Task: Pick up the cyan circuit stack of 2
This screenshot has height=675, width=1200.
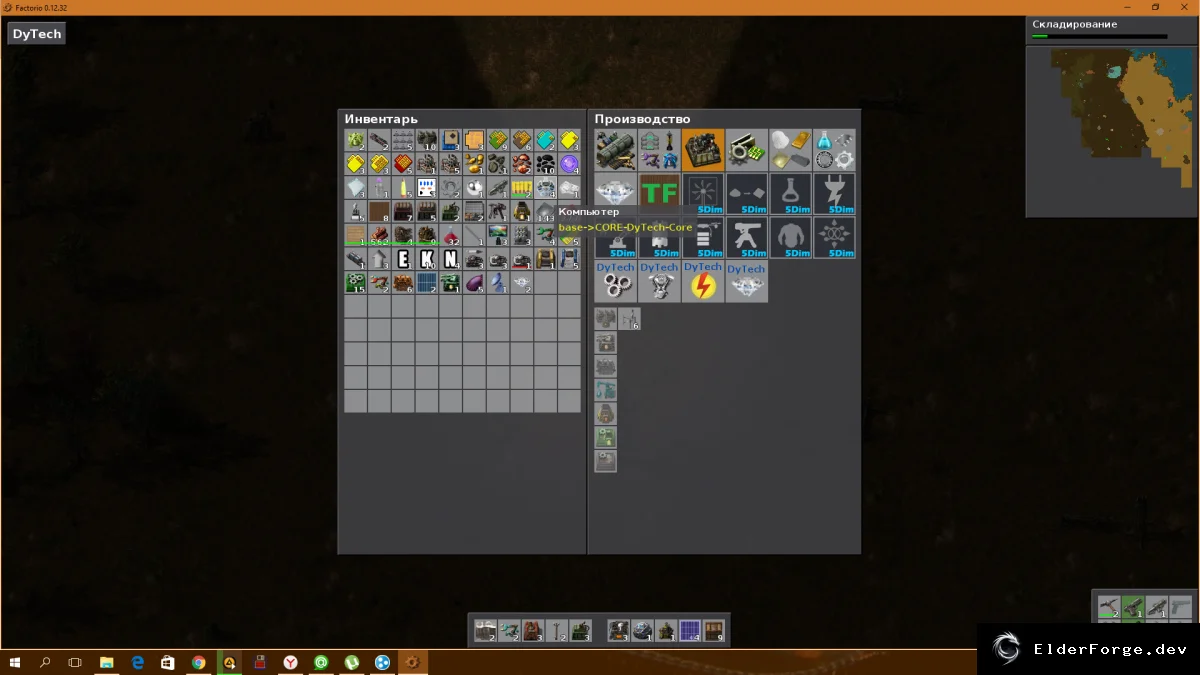Action: point(545,140)
